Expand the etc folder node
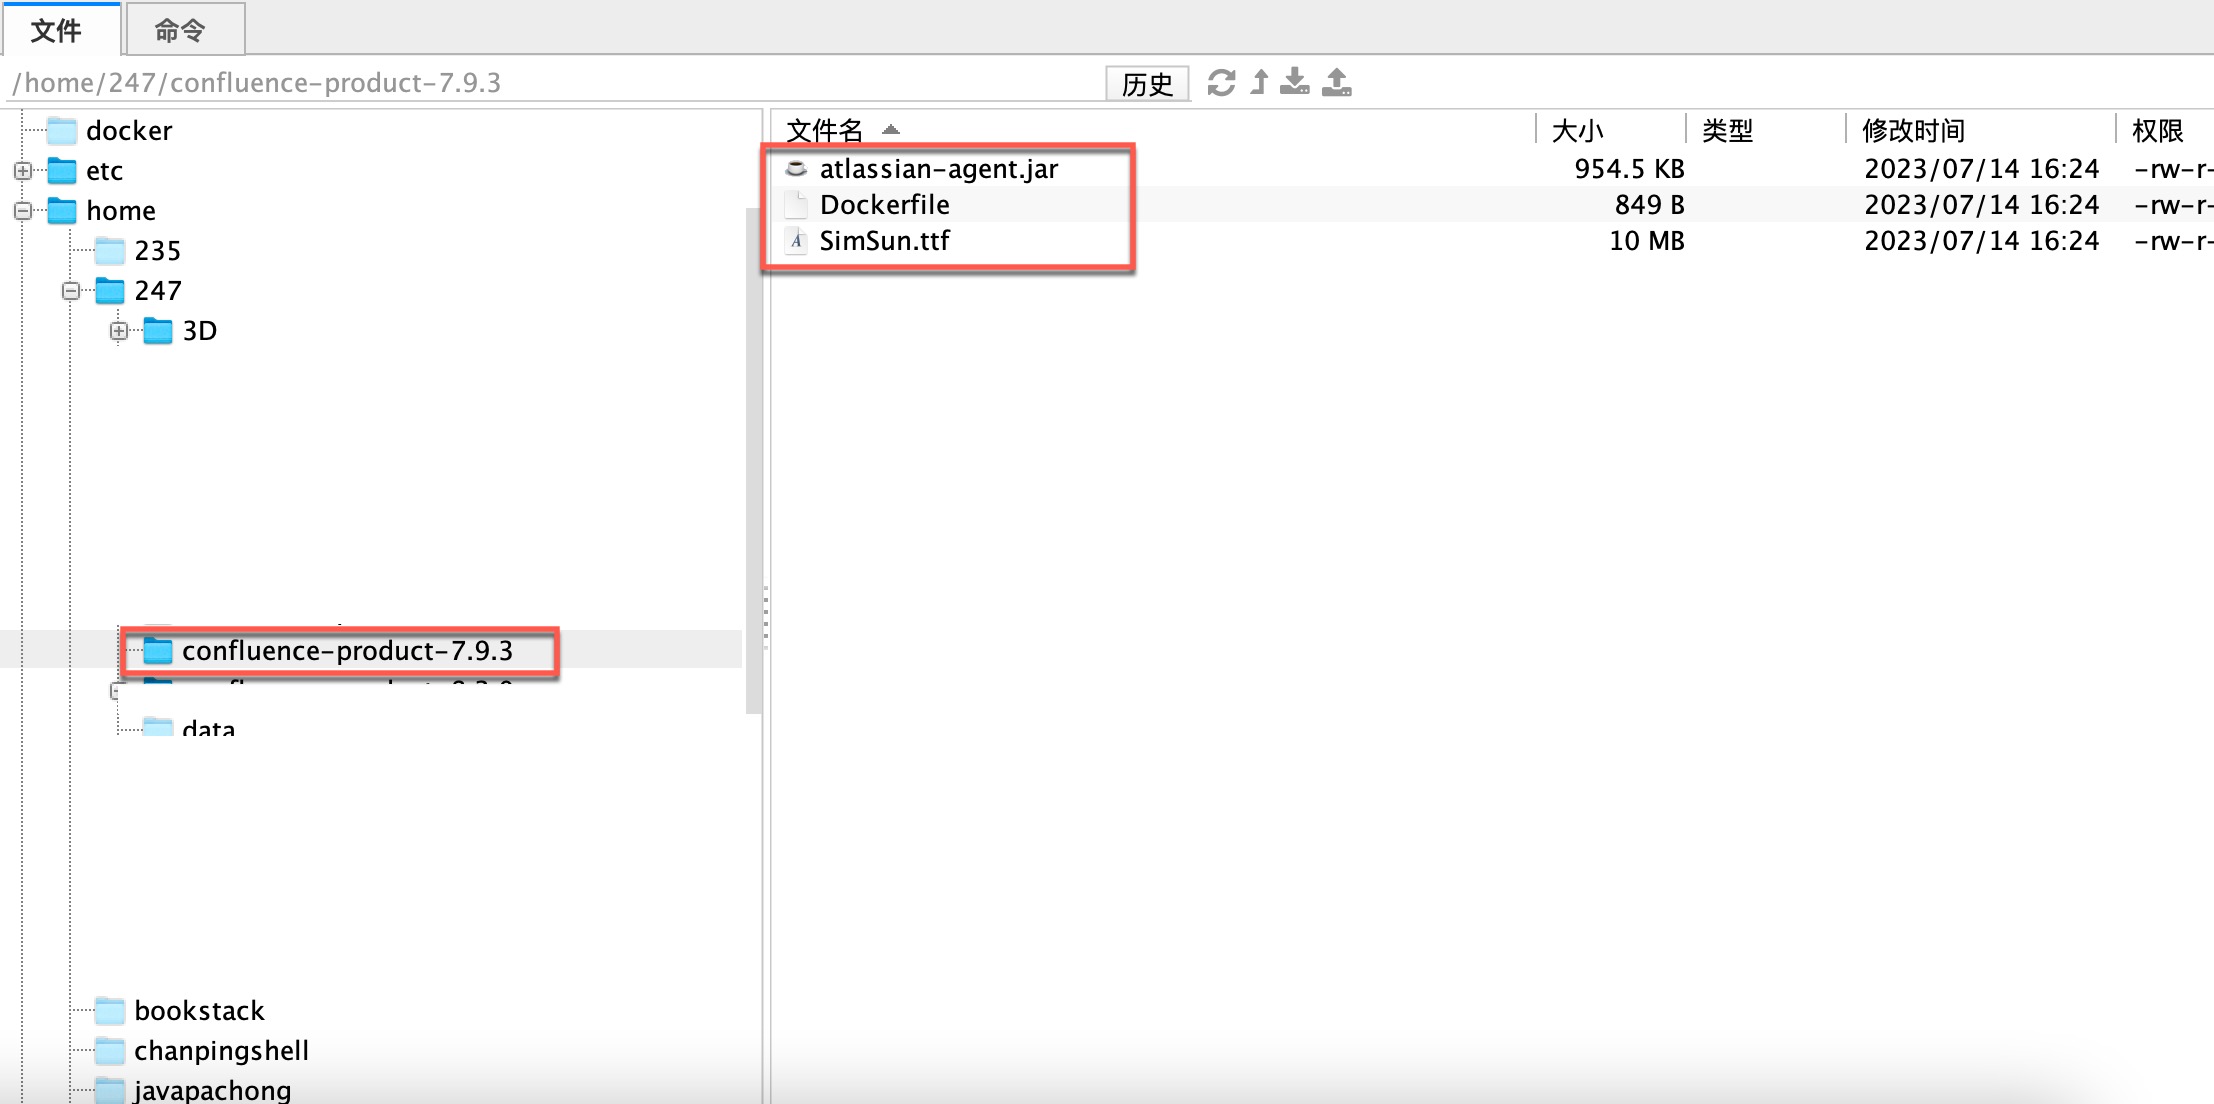Screen dimensions: 2214x1104 click(x=23, y=171)
